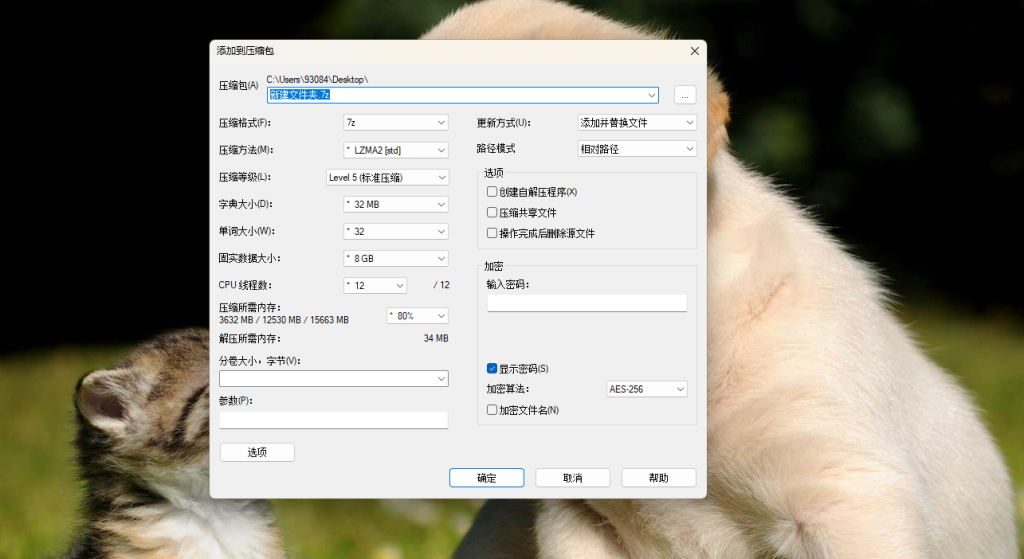The image size is (1024, 559).
Task: Open the memory usage 80% dropdown
Action: coord(417,315)
